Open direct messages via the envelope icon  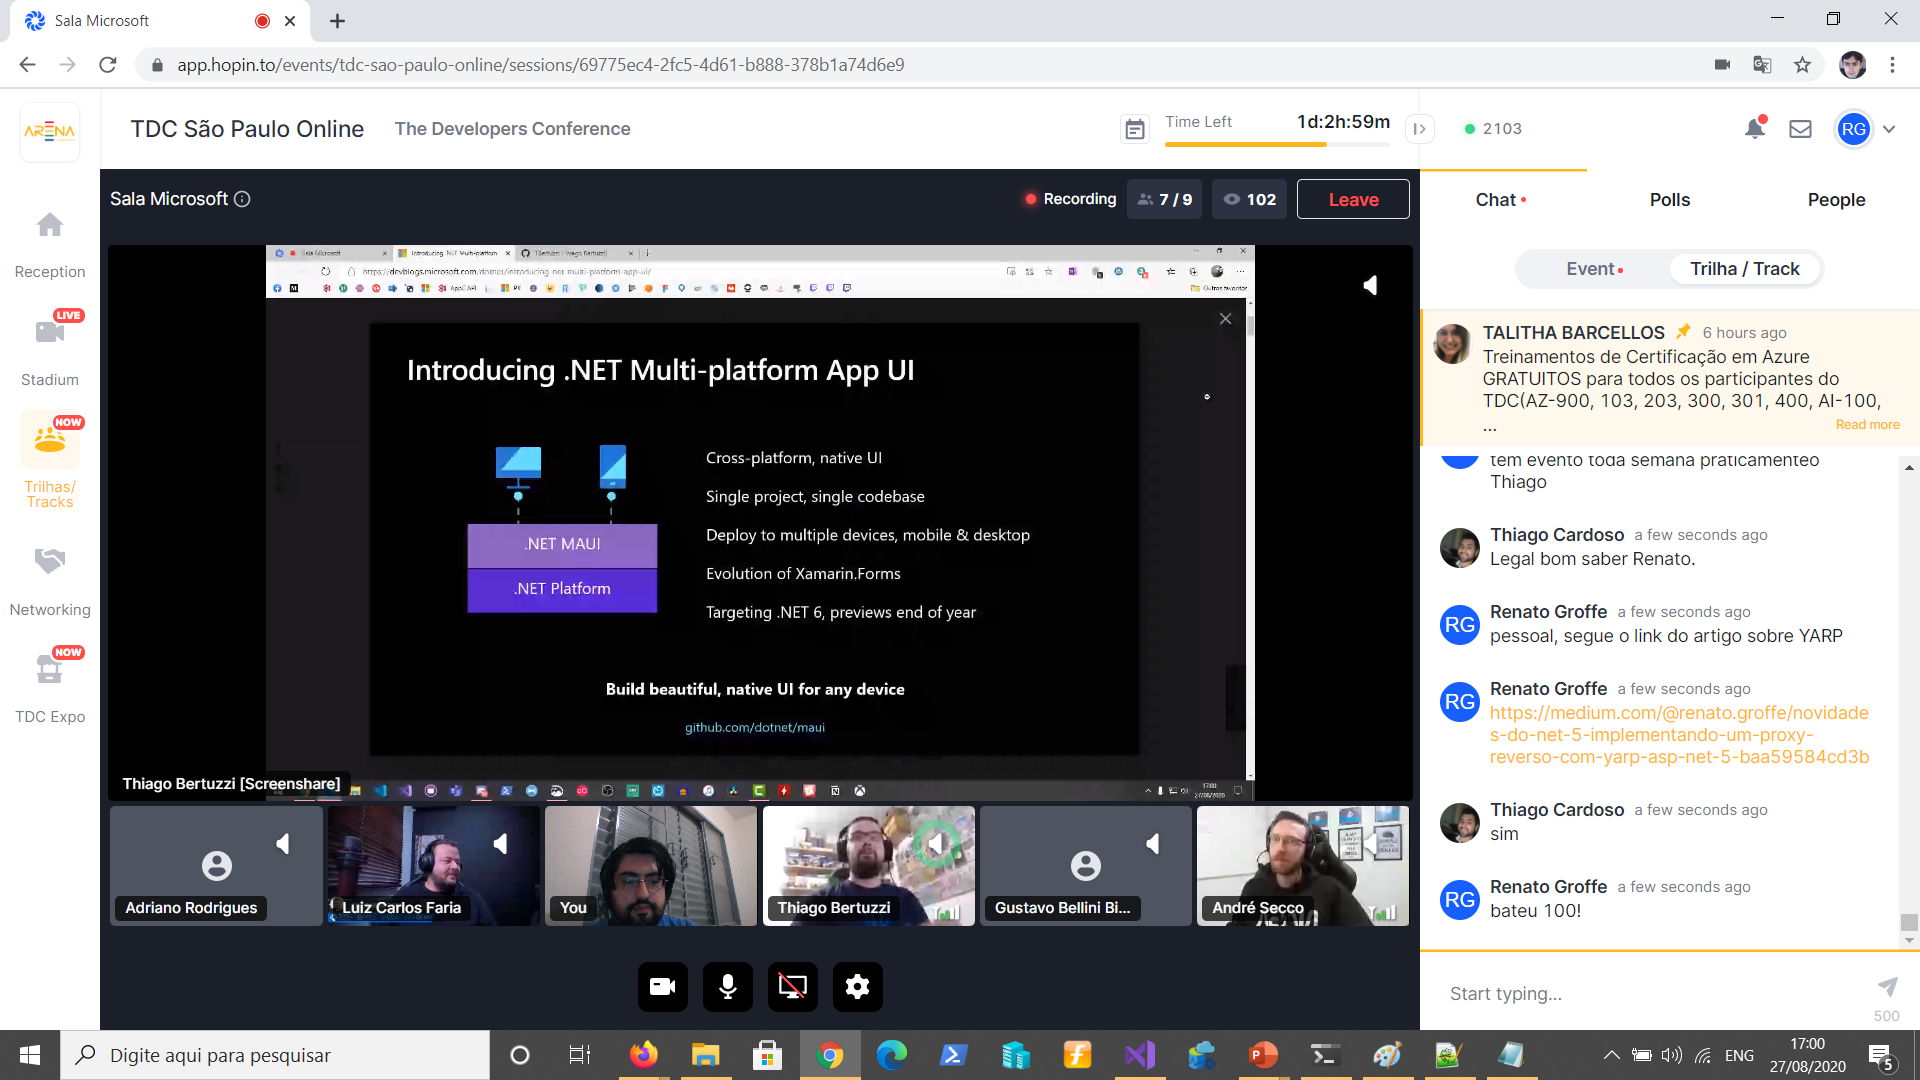(x=1801, y=128)
